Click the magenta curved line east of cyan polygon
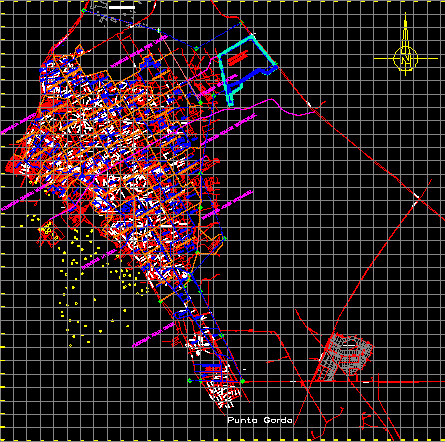Viewport: 445px width, 442px height. point(287,107)
